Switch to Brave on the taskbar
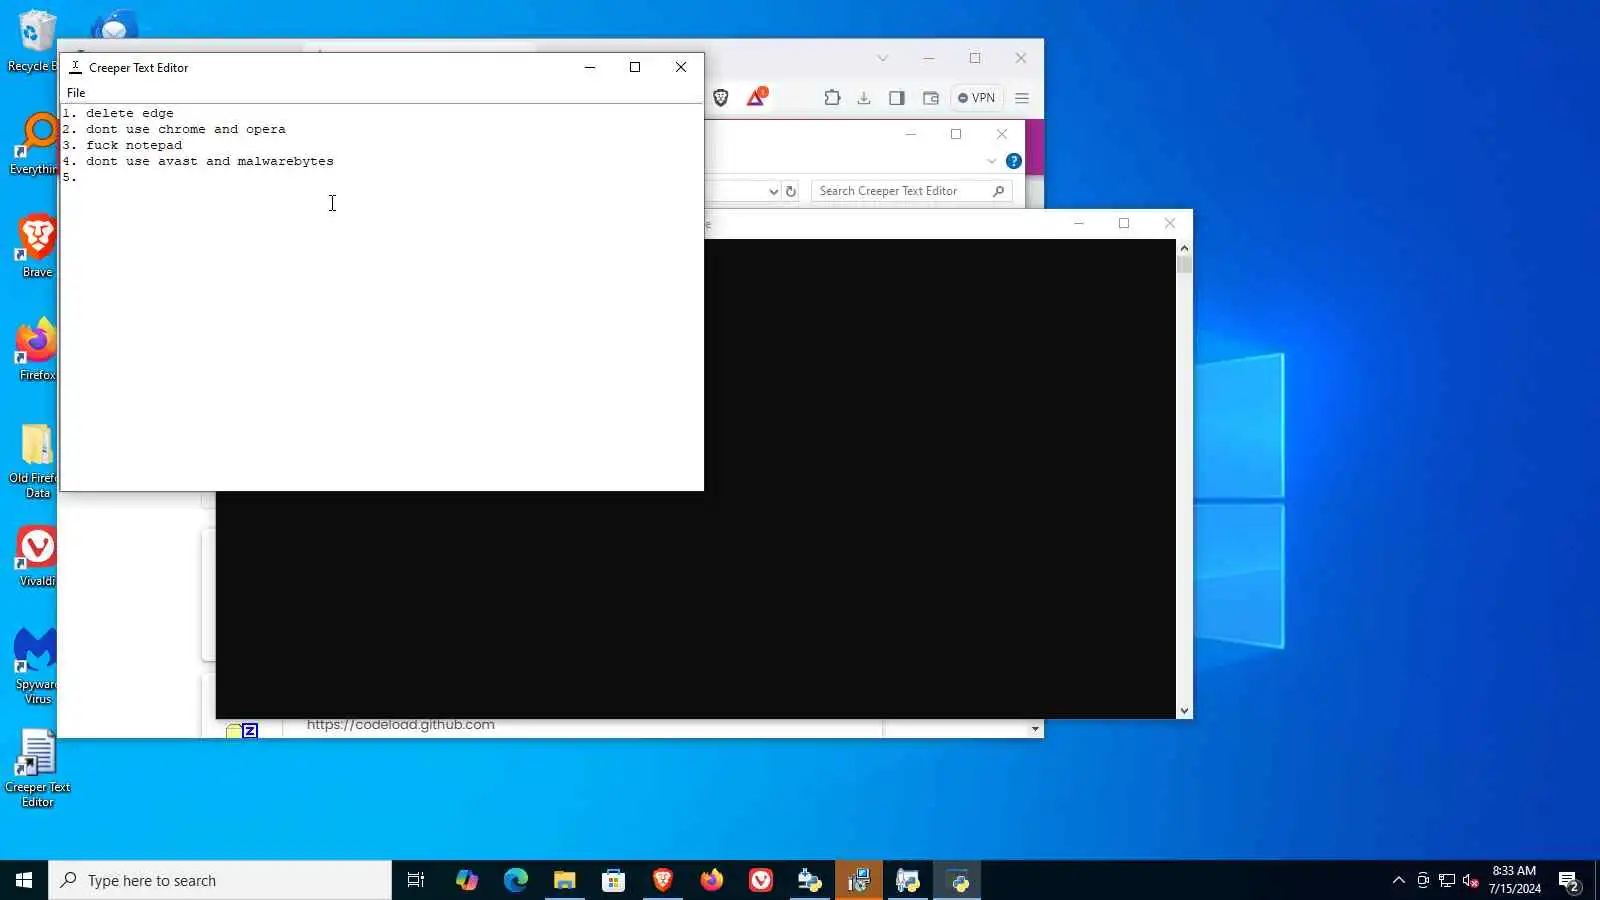This screenshot has width=1600, height=900. (662, 880)
